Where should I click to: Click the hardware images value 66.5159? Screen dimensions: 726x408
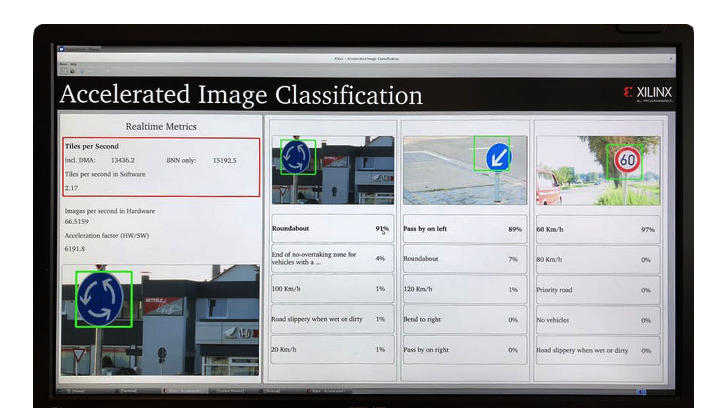[76, 221]
